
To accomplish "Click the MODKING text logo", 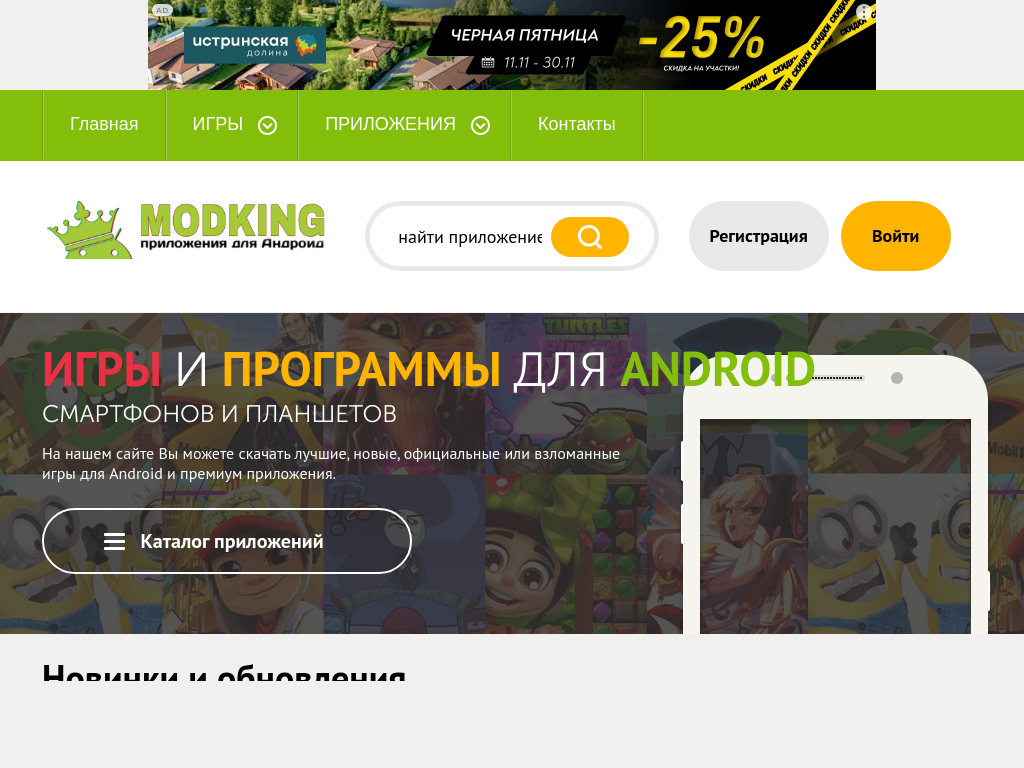I will coord(232,226).
